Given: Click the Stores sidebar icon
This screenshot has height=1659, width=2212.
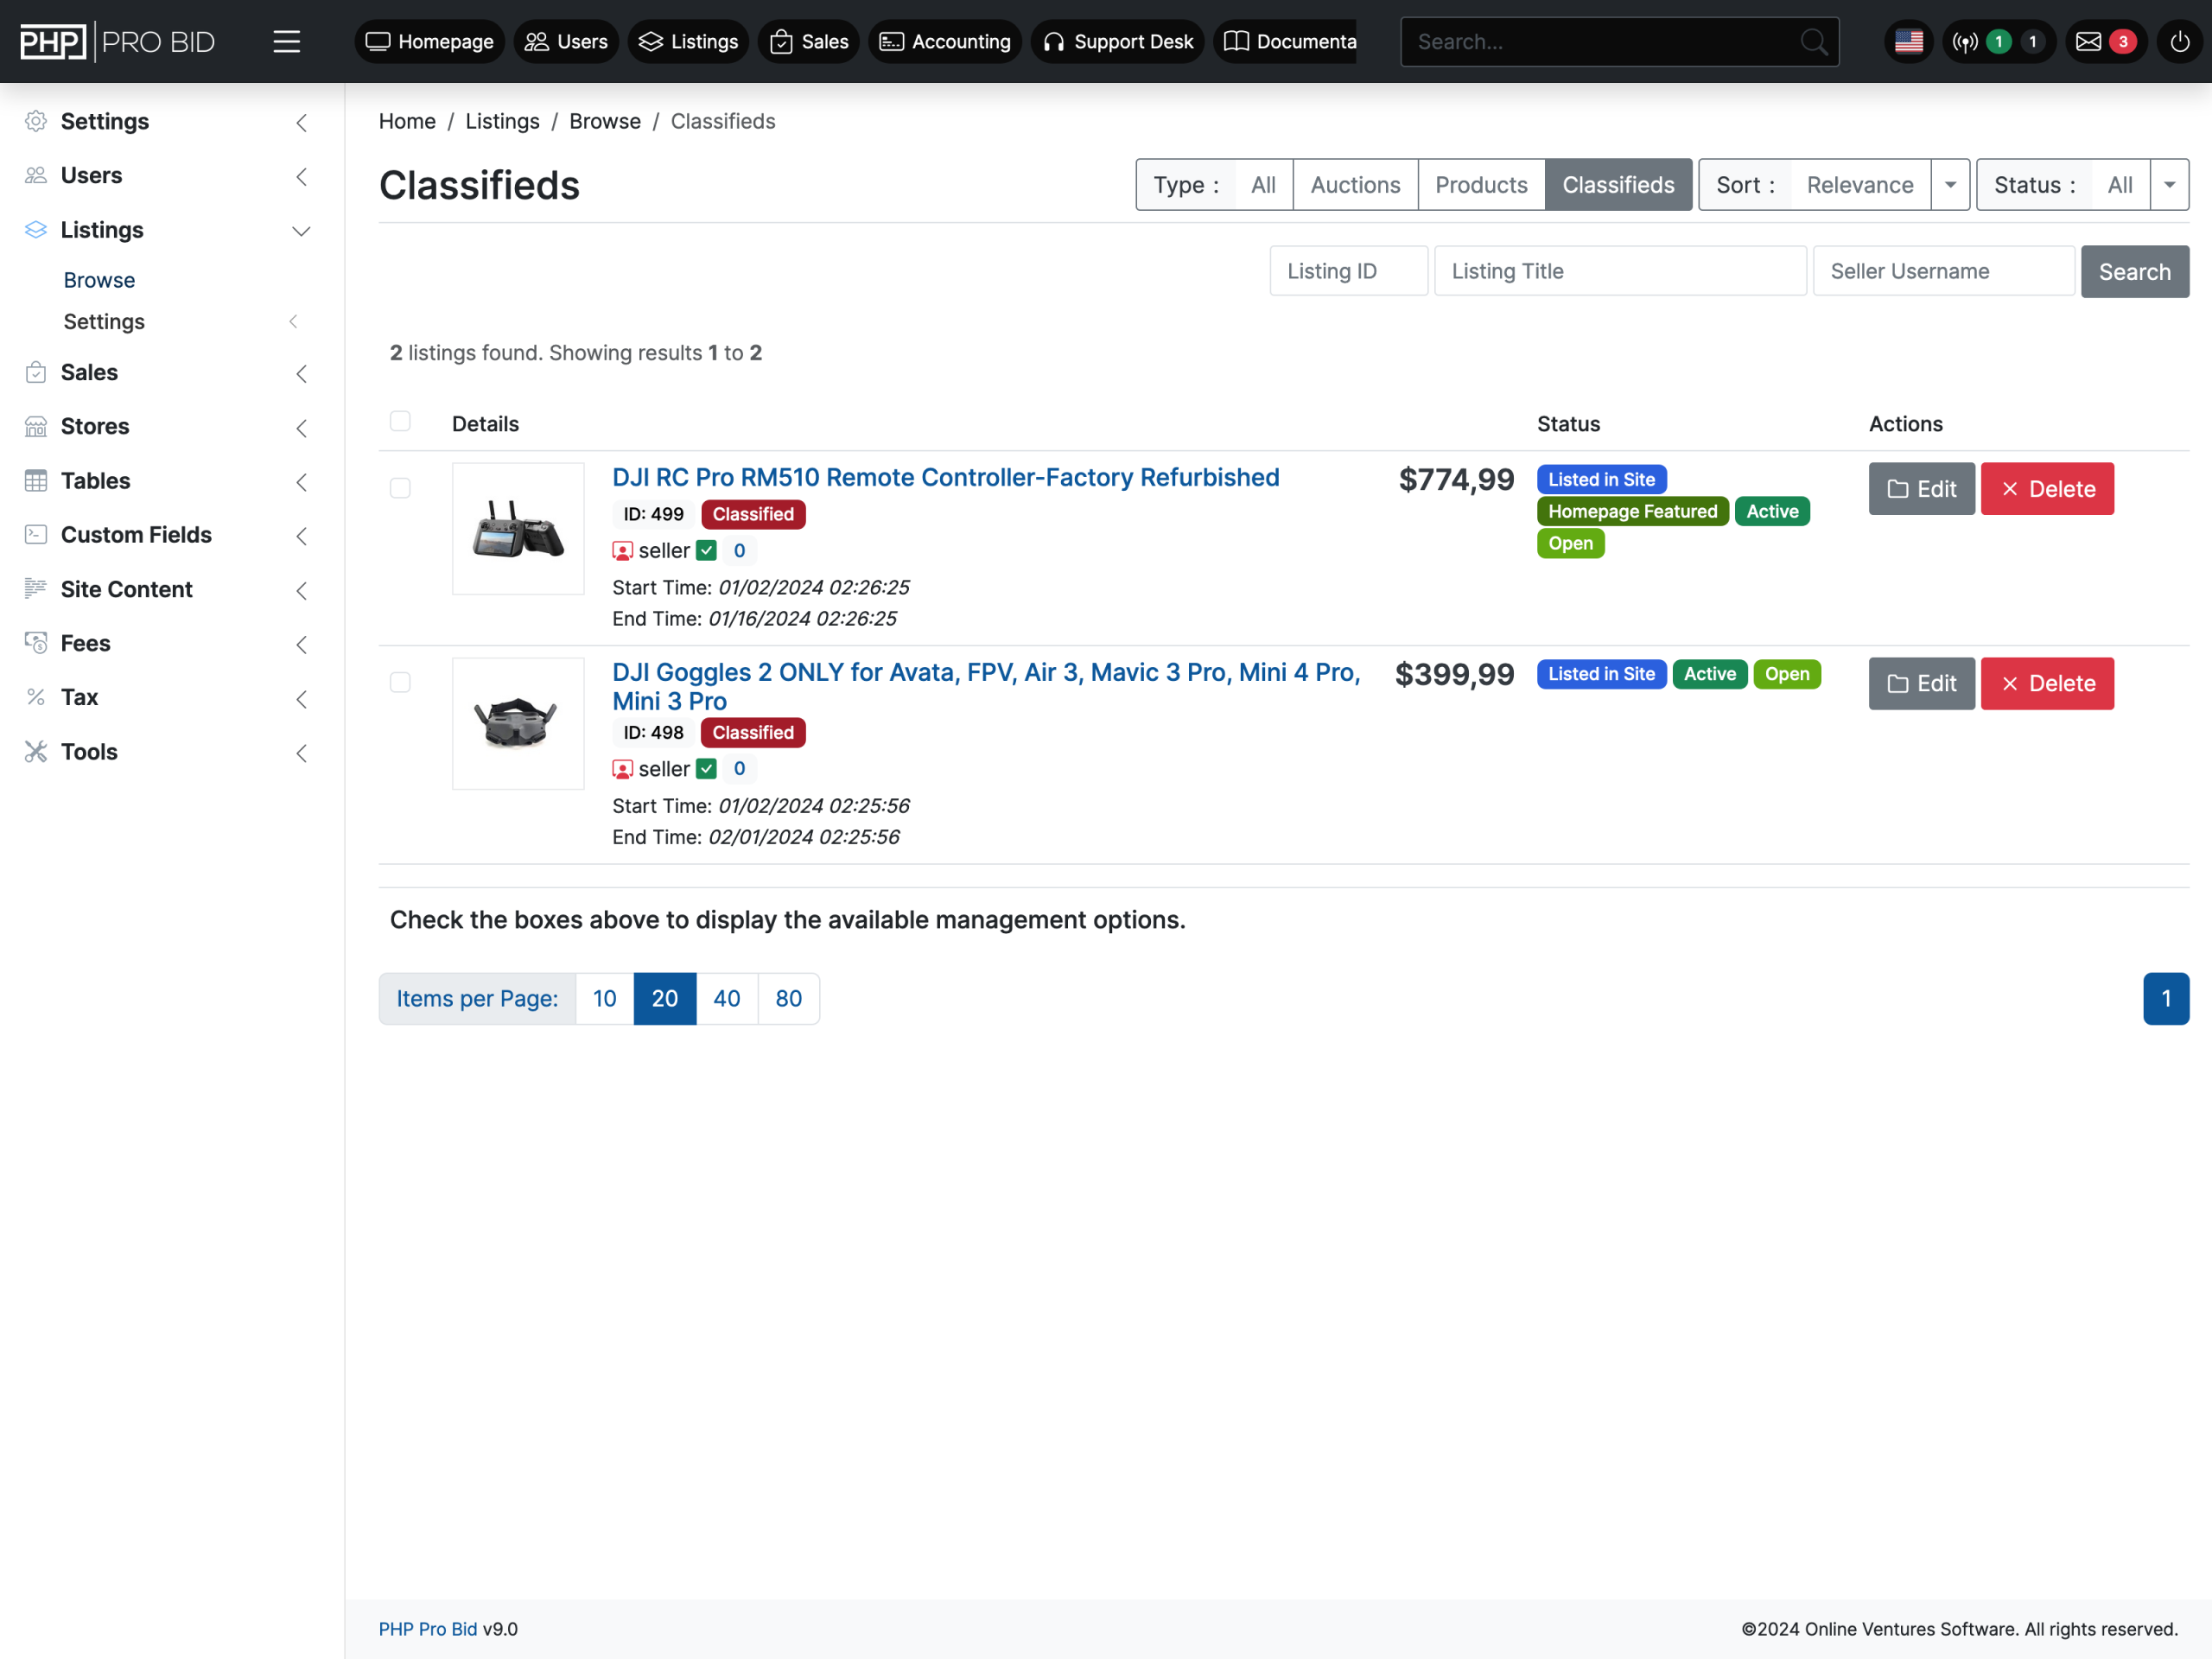Looking at the screenshot, I should pyautogui.click(x=36, y=426).
